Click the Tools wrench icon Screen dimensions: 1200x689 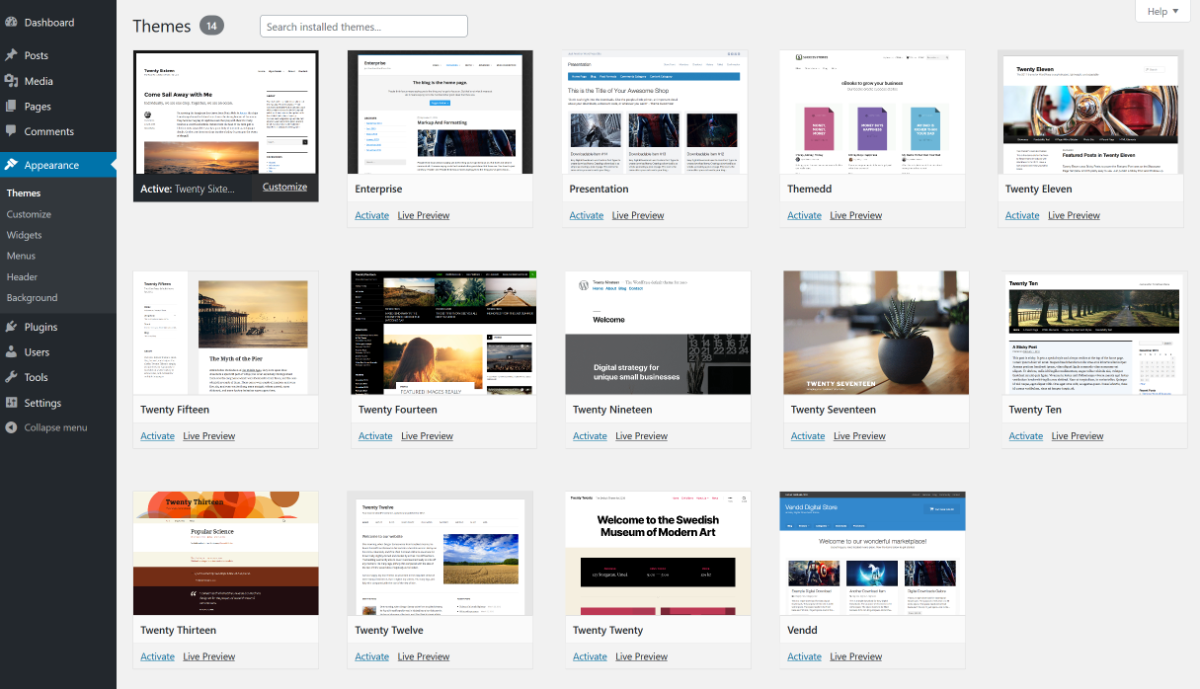[11, 377]
